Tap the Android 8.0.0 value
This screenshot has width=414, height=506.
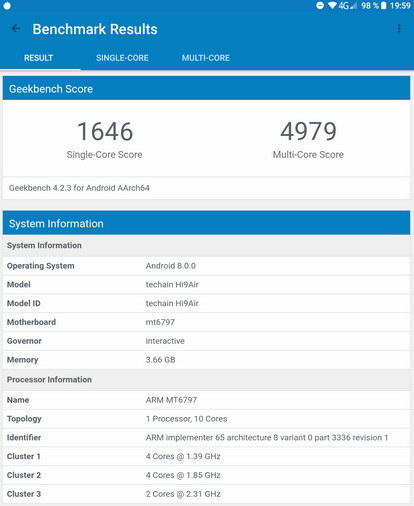click(171, 266)
